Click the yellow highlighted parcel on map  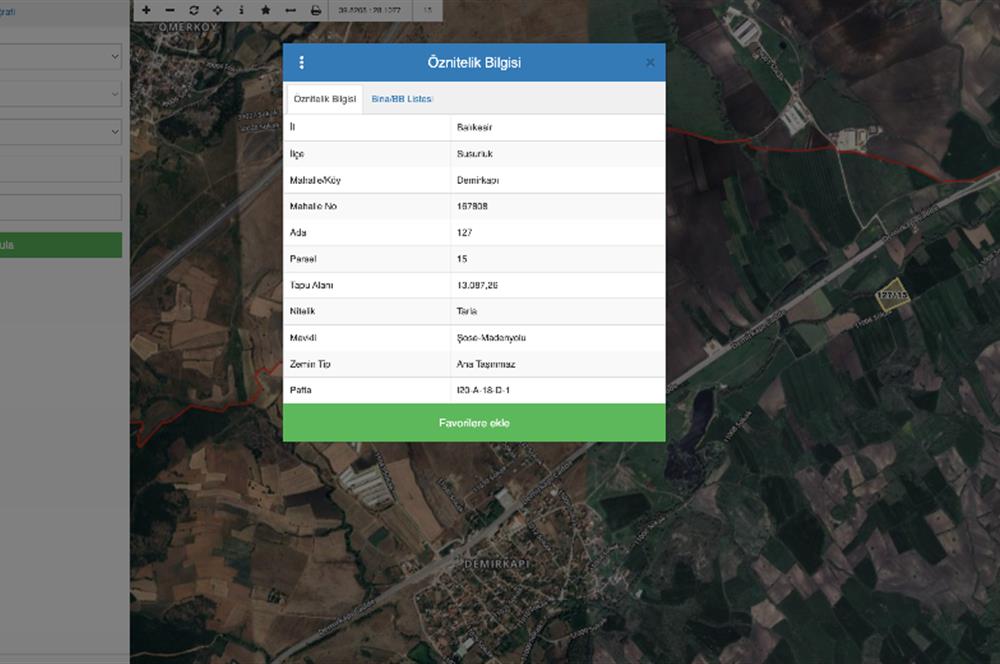pos(889,294)
